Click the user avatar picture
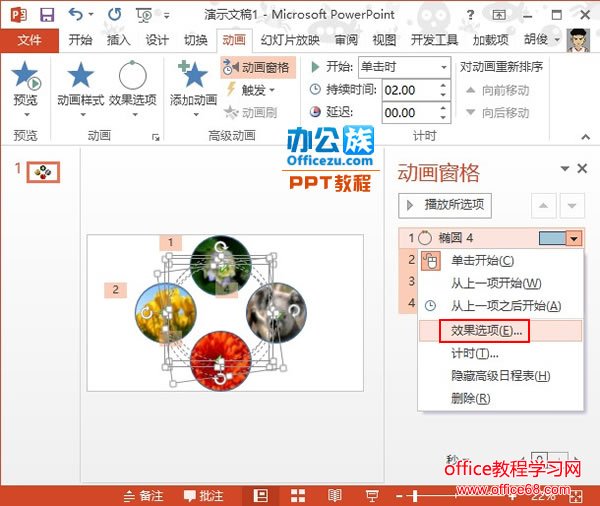The image size is (600, 506). pyautogui.click(x=578, y=40)
